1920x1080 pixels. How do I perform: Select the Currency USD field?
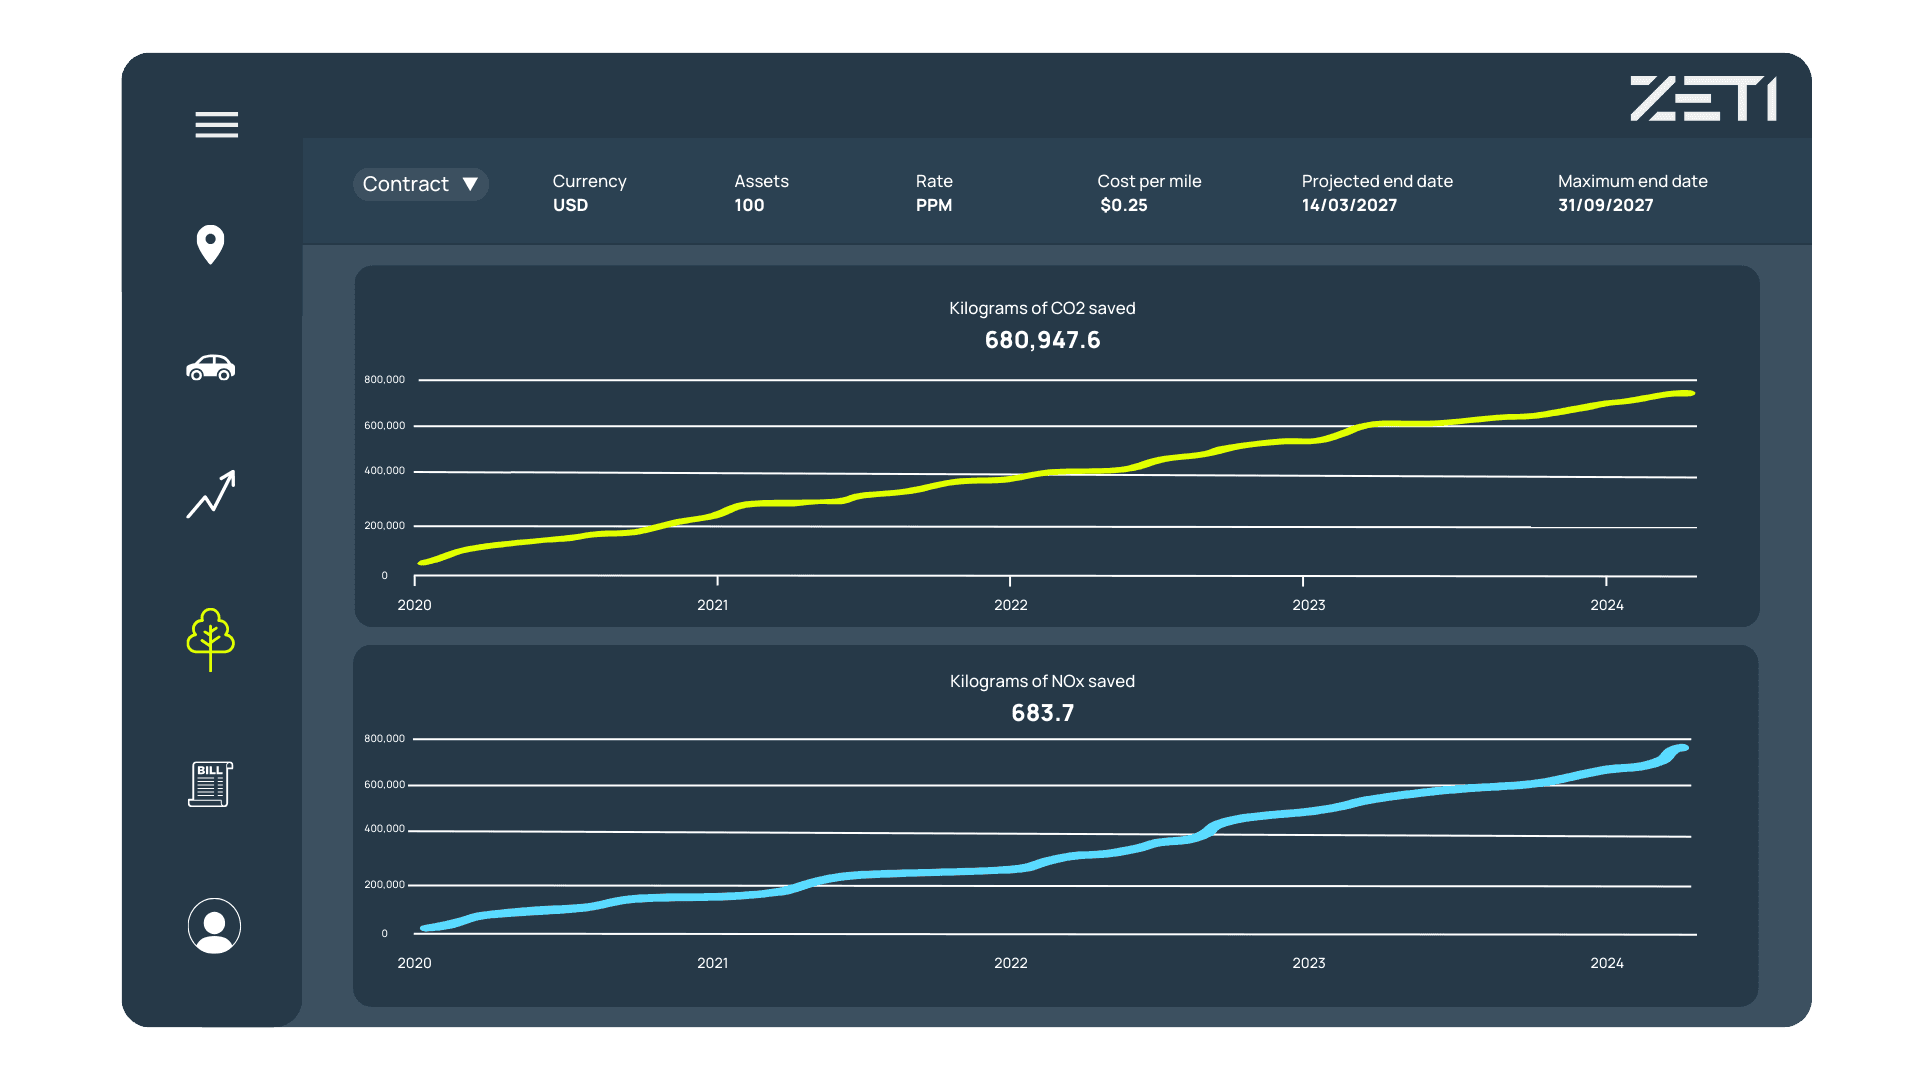pyautogui.click(x=570, y=205)
